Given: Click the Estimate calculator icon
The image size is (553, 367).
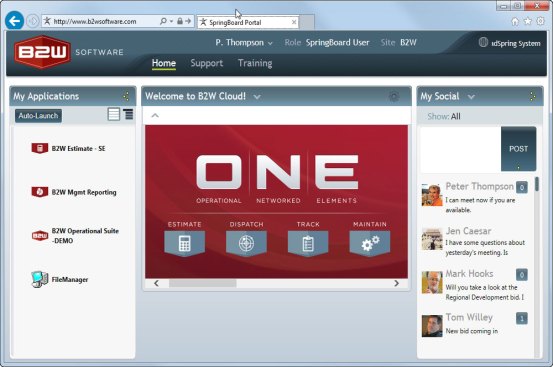Looking at the screenshot, I should pyautogui.click(x=184, y=243).
